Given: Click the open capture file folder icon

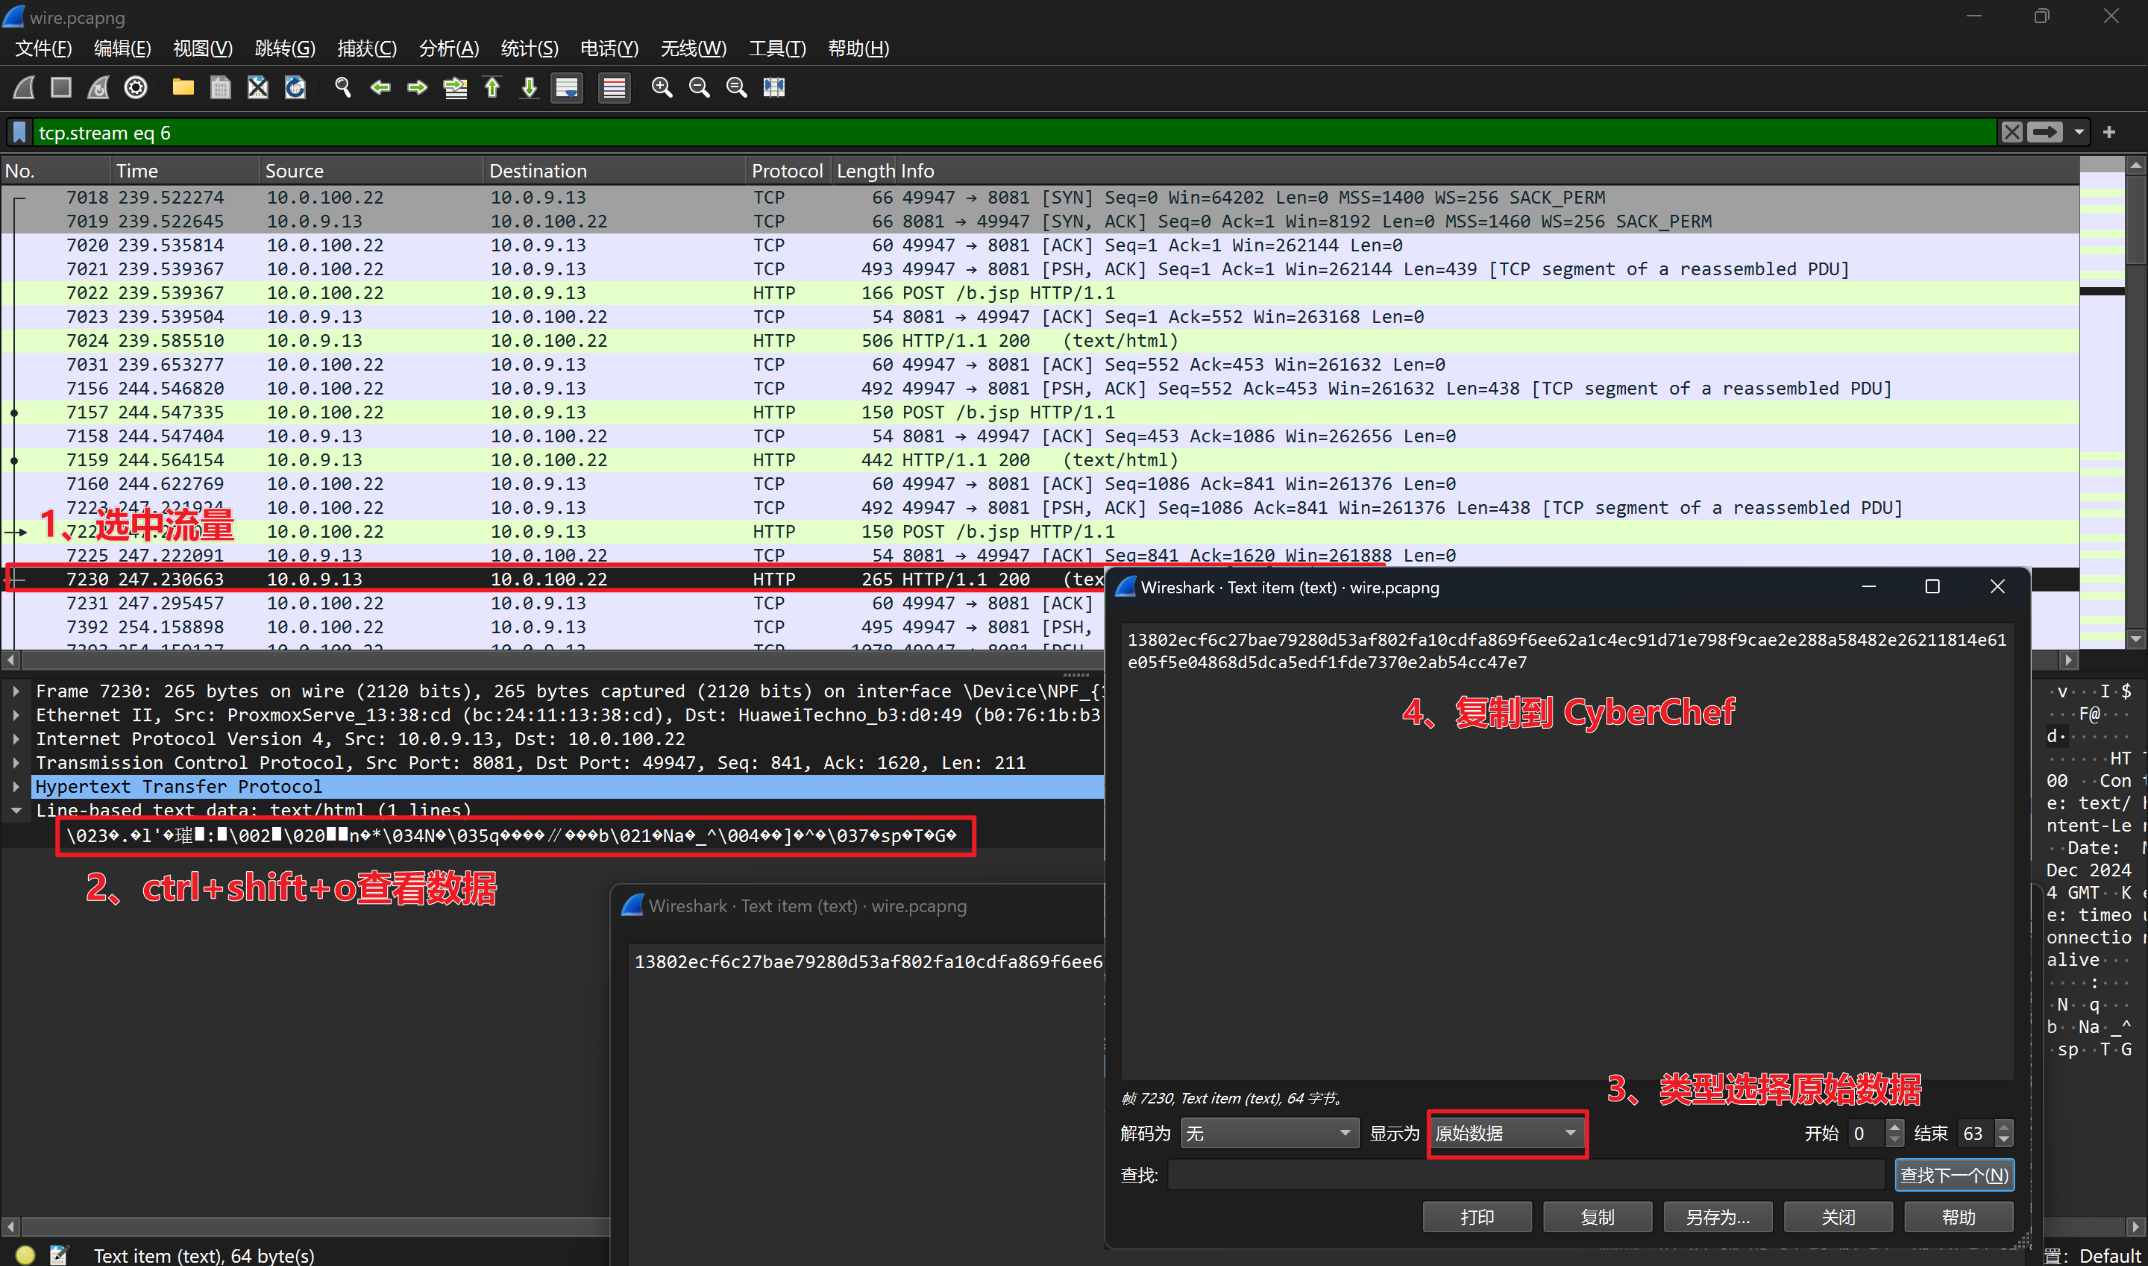Looking at the screenshot, I should pyautogui.click(x=183, y=88).
